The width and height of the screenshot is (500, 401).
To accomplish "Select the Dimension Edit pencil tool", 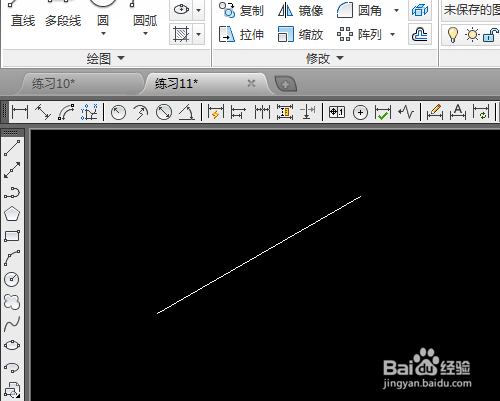I will point(435,112).
